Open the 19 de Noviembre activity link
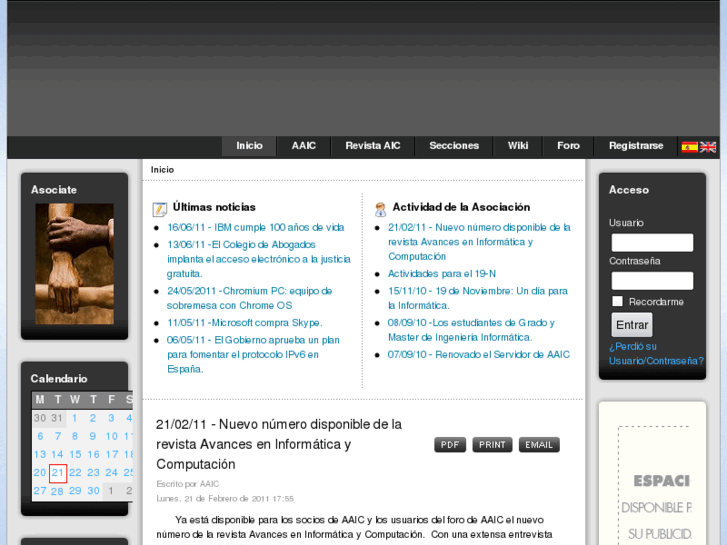The width and height of the screenshot is (727, 545). click(x=478, y=298)
